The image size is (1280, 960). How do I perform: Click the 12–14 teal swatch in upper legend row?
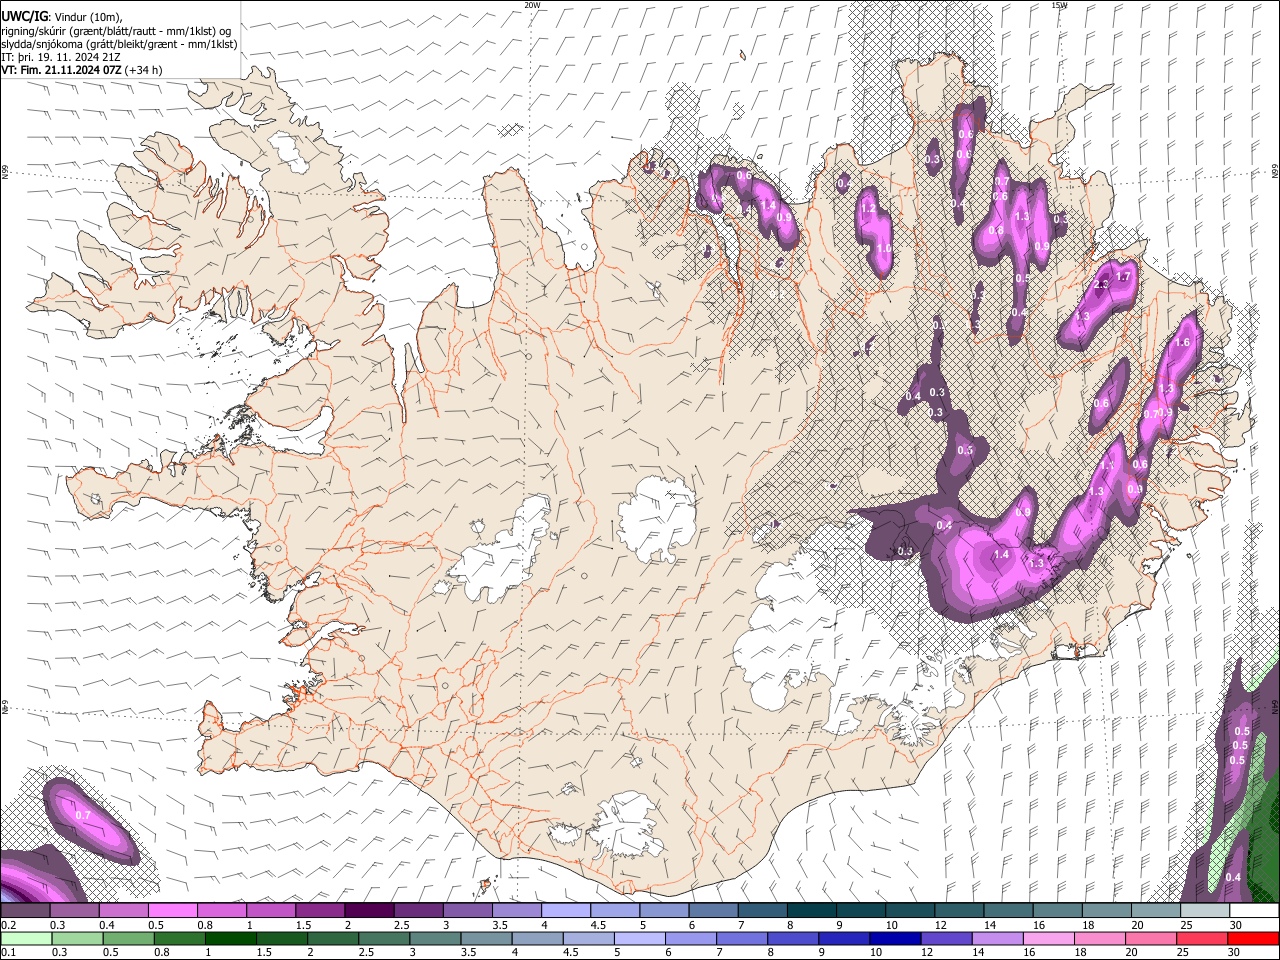(x=959, y=911)
